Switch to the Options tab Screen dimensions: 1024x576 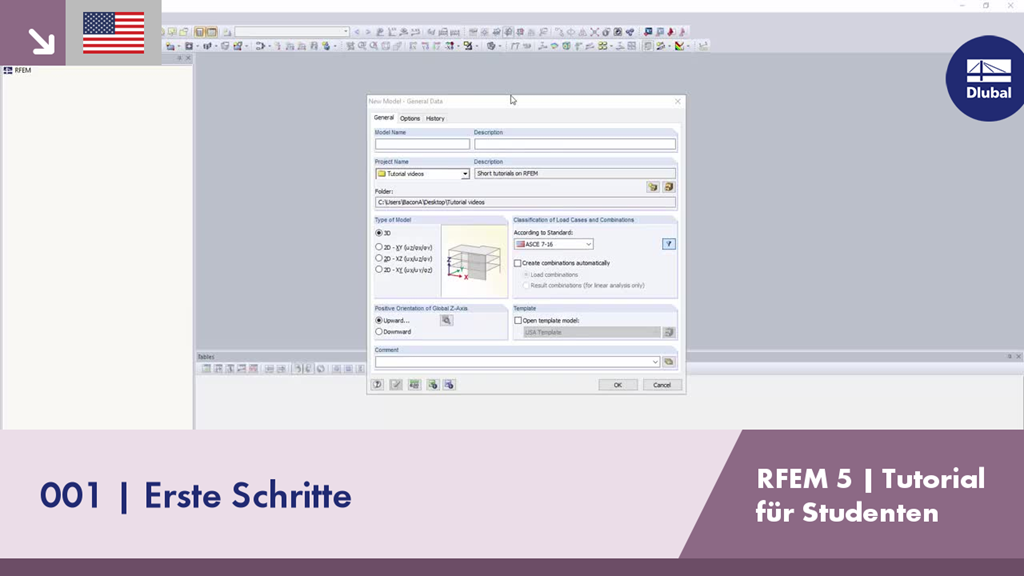coord(410,118)
